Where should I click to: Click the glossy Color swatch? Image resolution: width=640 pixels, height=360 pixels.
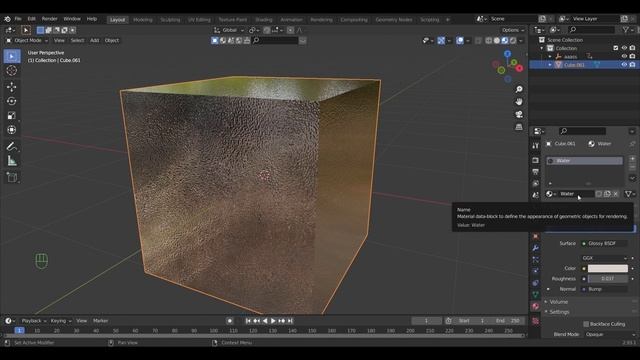click(x=608, y=268)
